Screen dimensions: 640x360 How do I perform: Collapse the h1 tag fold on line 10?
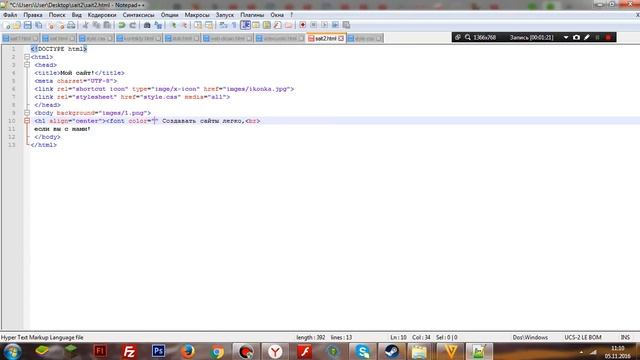coord(27,121)
